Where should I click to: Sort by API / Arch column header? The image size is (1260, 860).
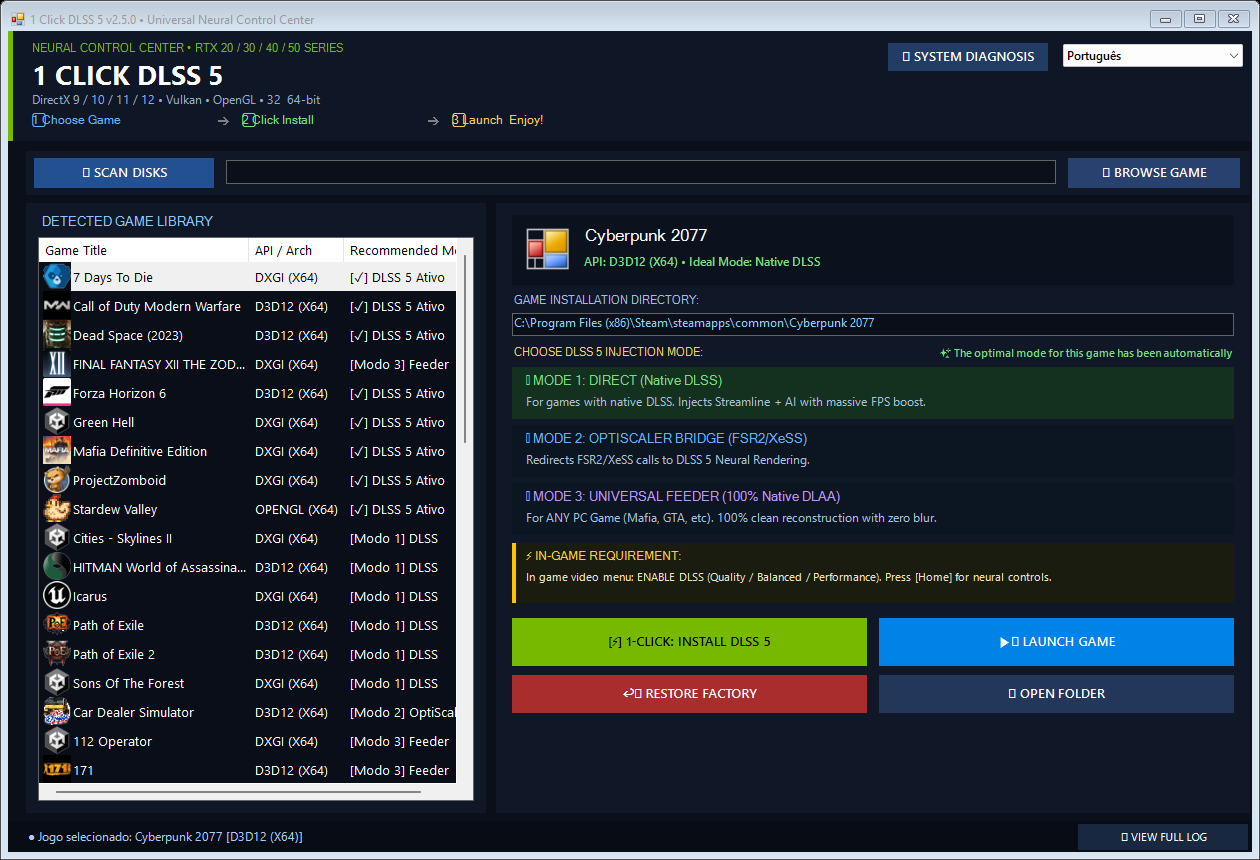tap(296, 250)
